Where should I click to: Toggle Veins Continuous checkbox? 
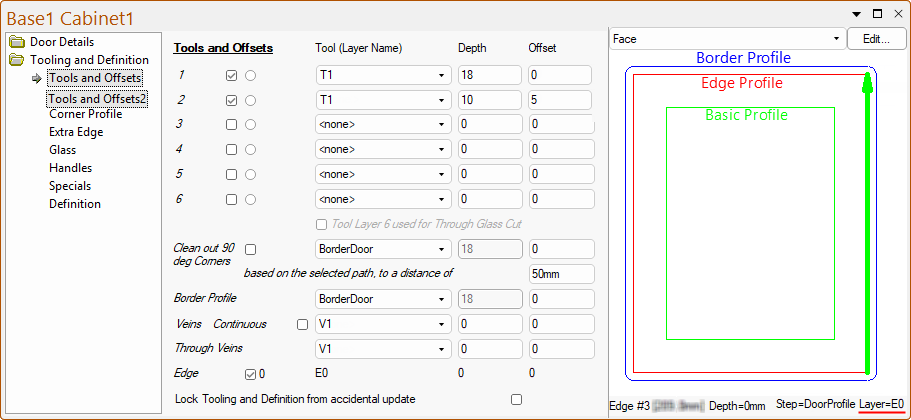click(x=302, y=325)
